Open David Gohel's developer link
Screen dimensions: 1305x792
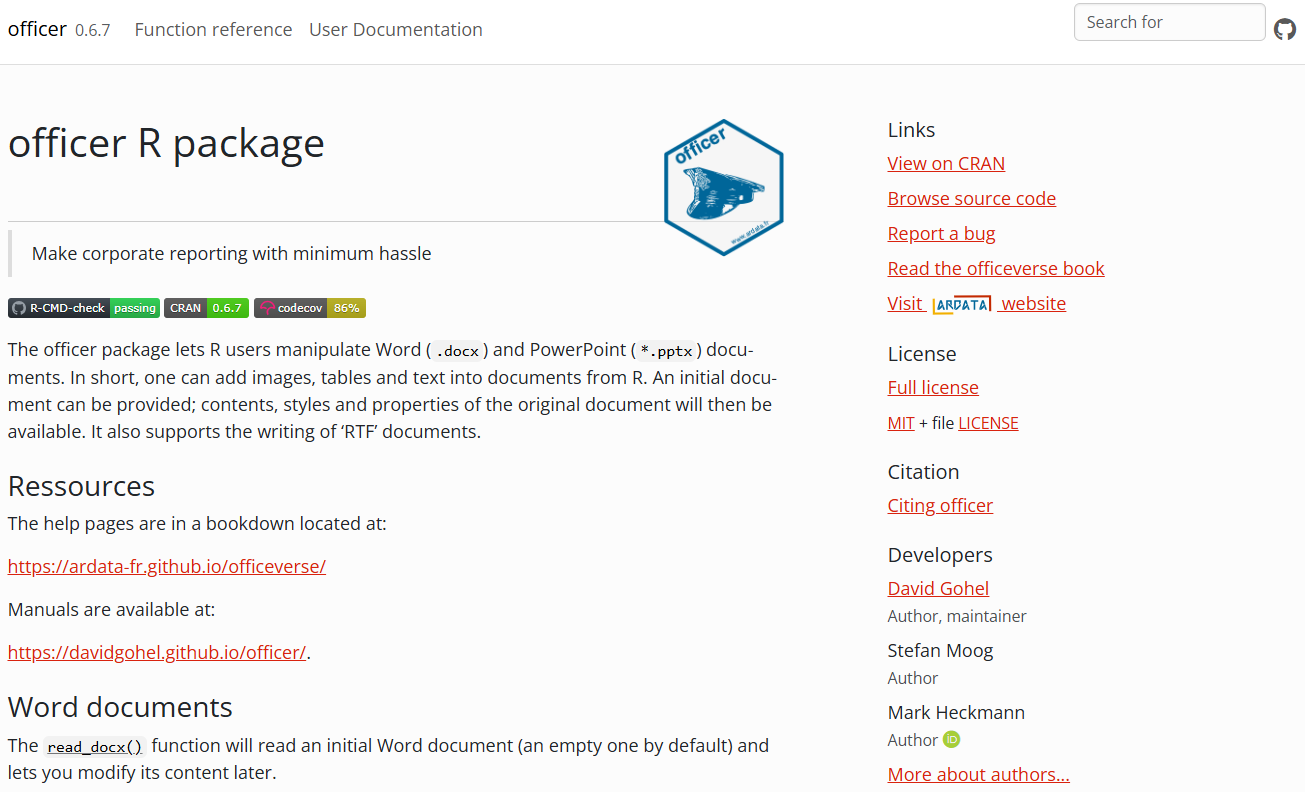tap(938, 589)
